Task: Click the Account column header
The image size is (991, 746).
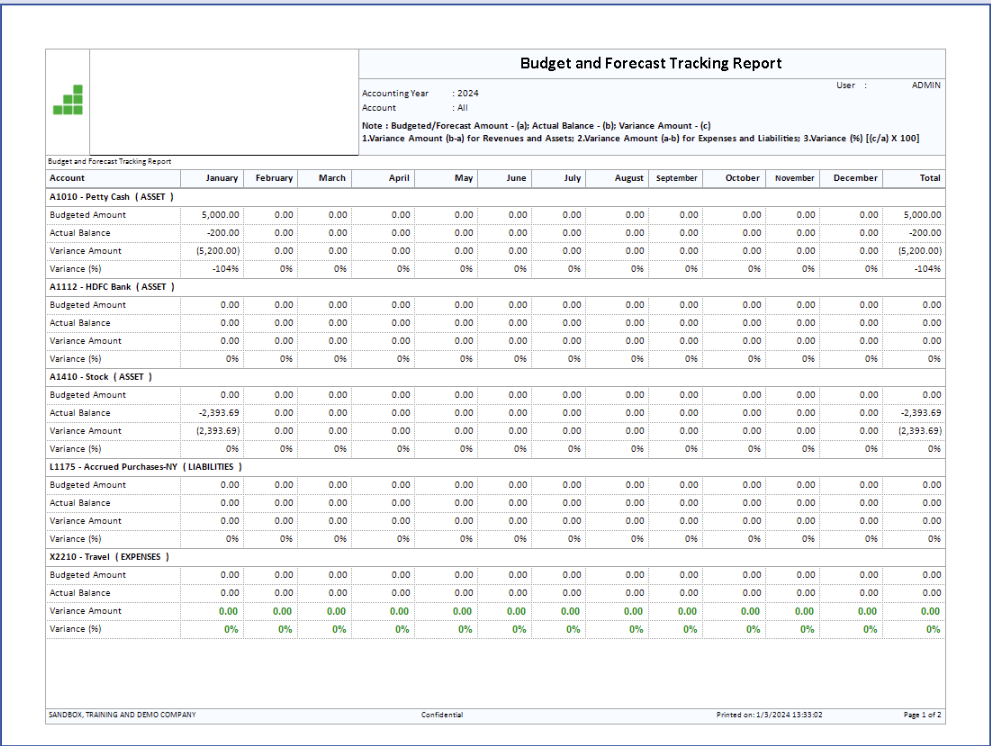Action: click(x=67, y=178)
